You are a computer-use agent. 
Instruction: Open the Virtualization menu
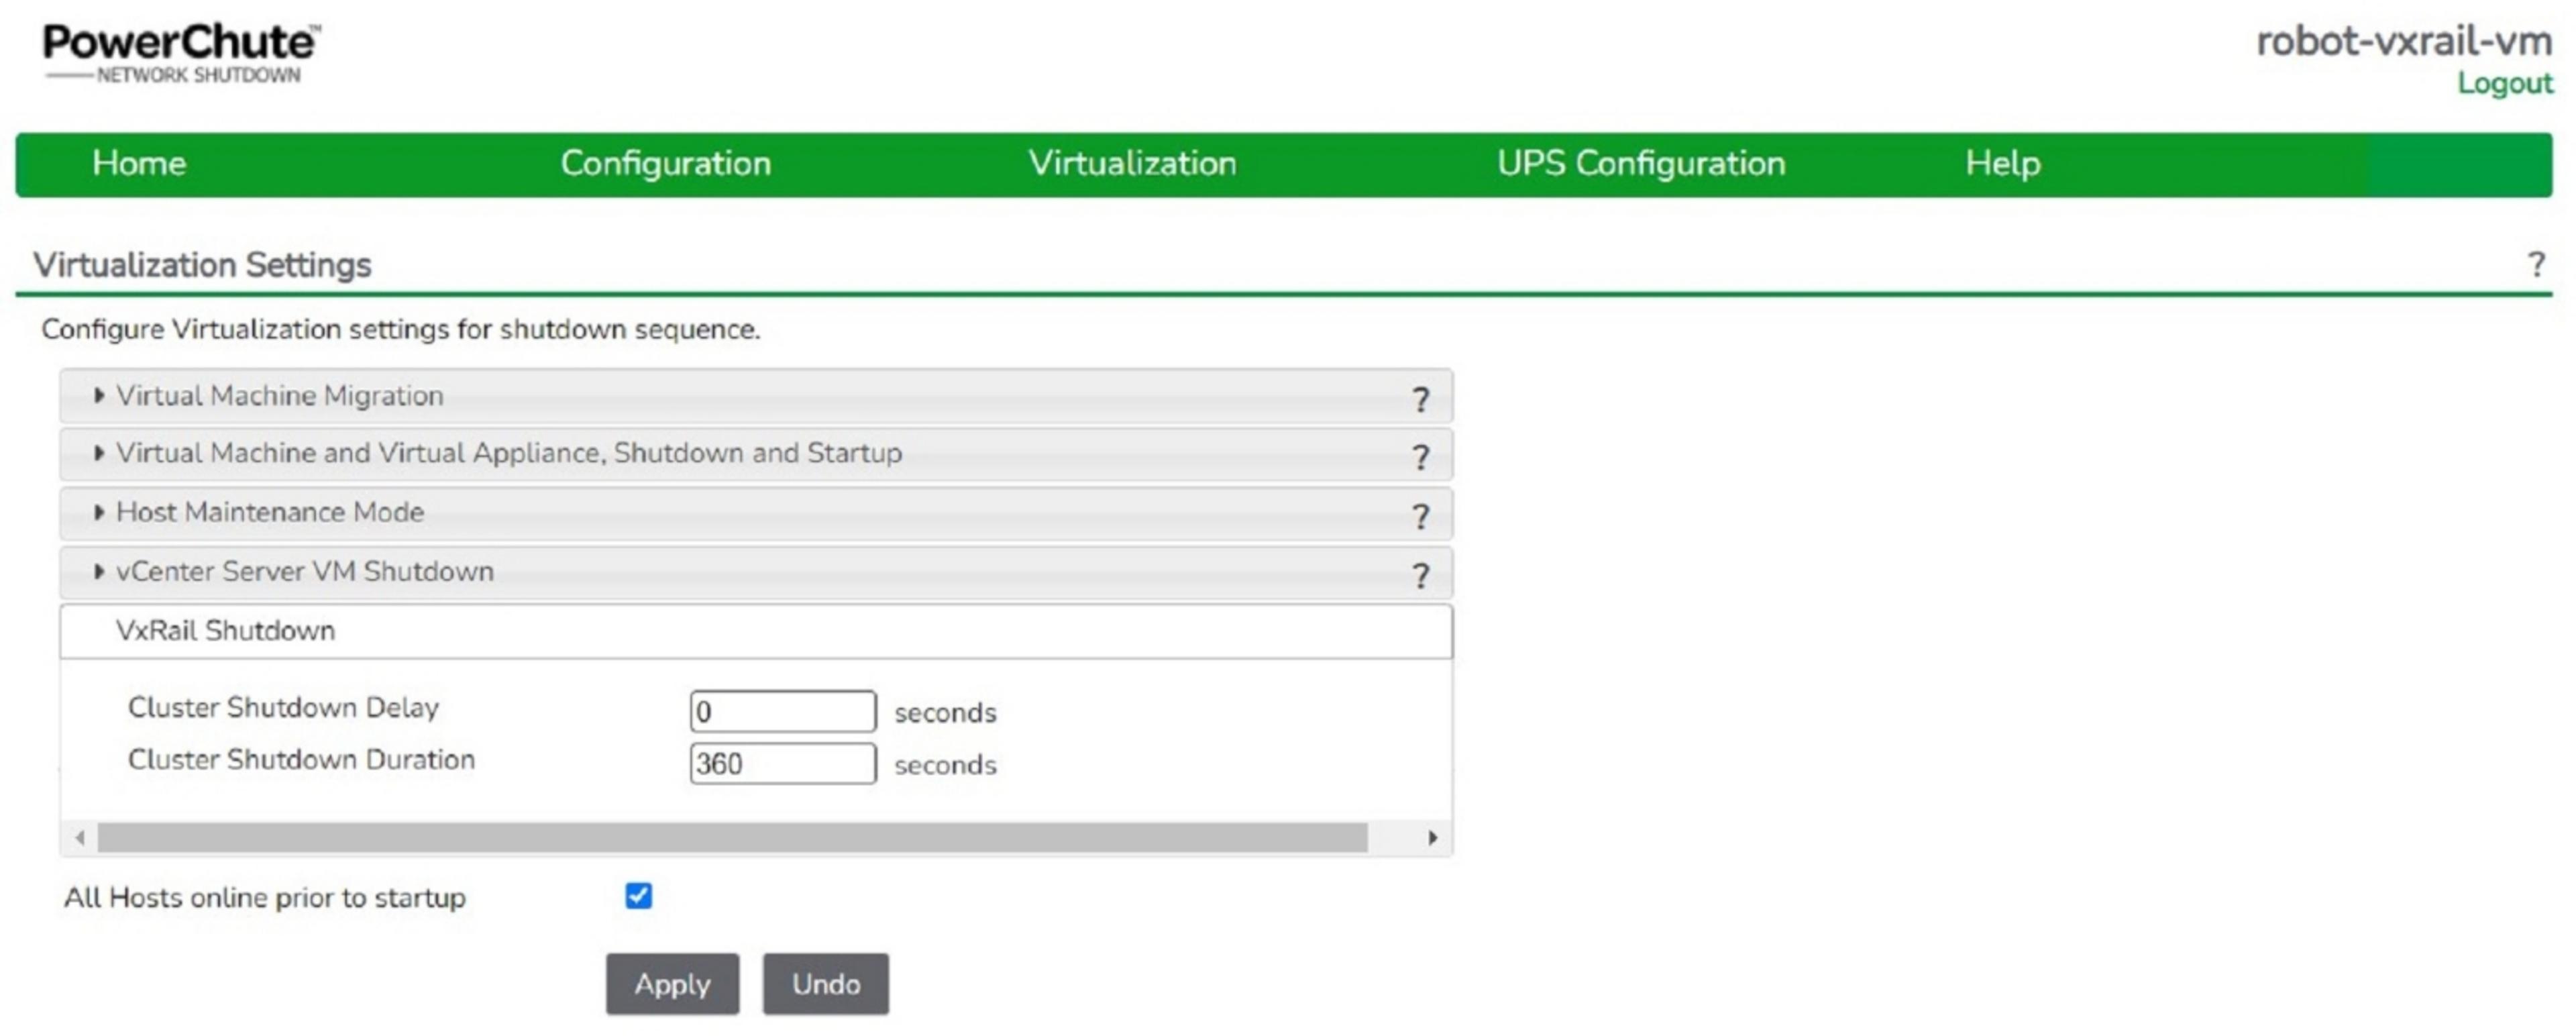[x=1132, y=163]
